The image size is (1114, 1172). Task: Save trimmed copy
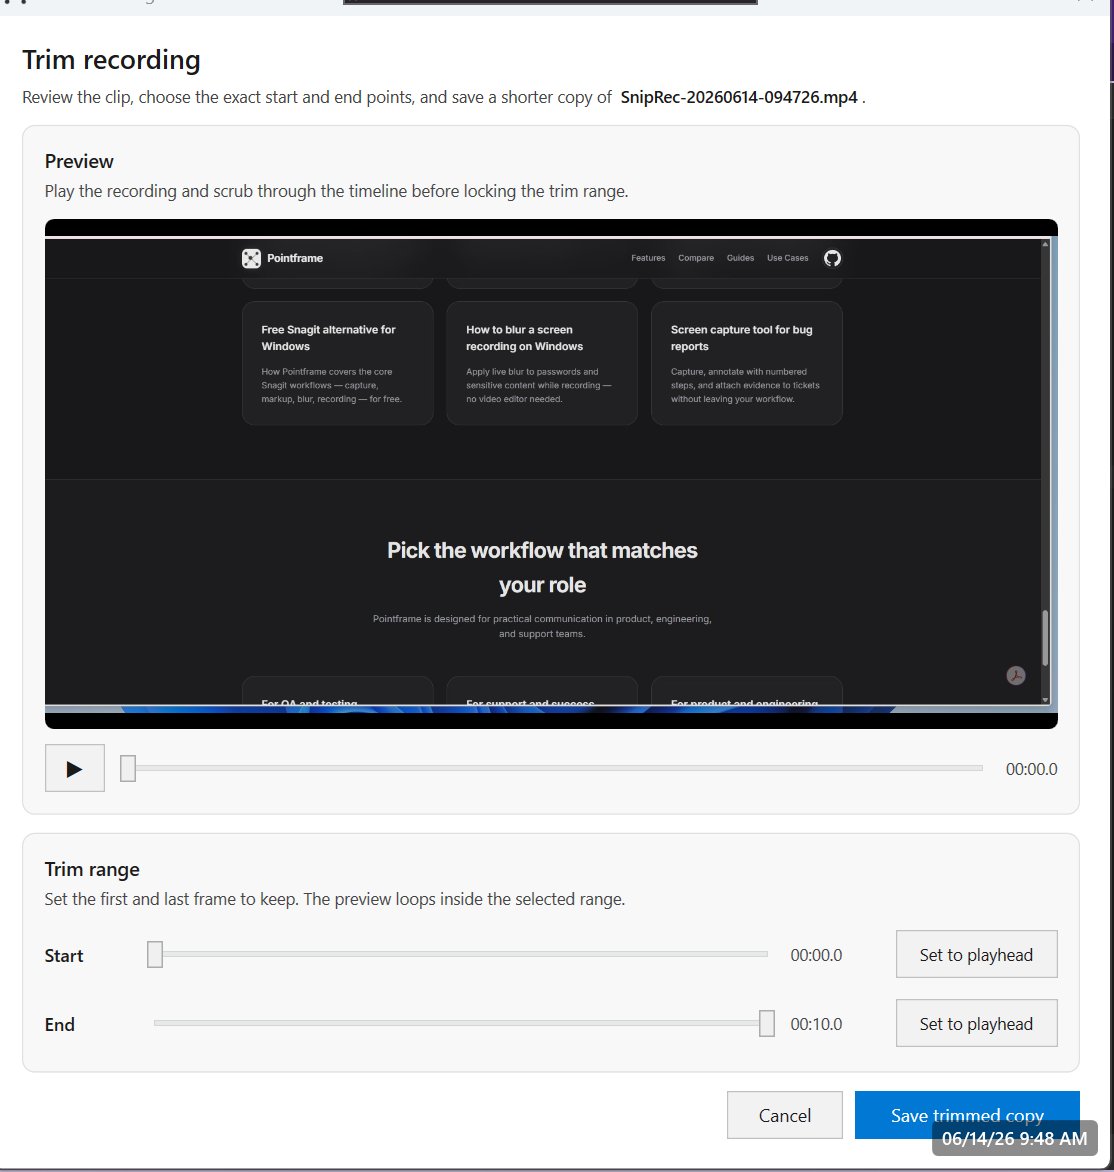(967, 1115)
